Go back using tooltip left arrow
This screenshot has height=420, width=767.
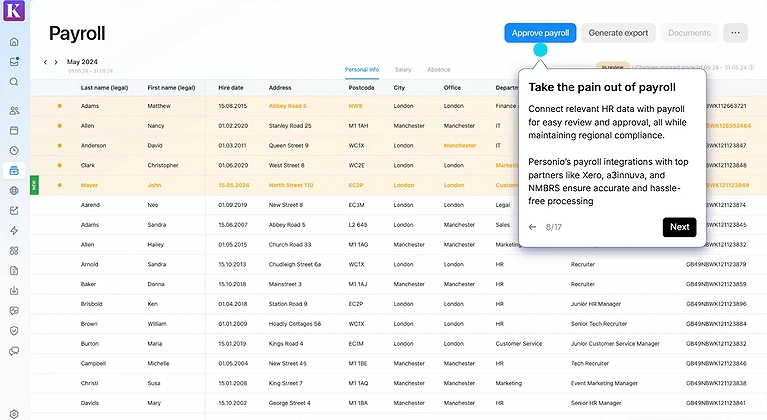533,227
